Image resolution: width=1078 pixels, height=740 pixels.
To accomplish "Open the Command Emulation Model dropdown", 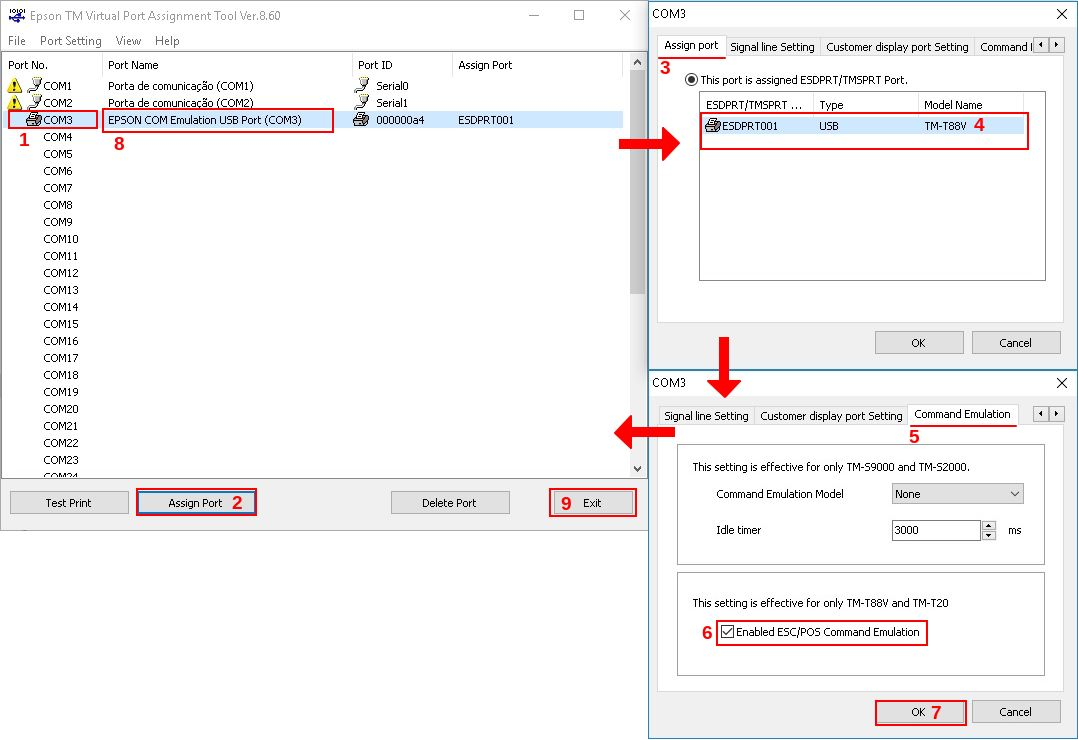I will pos(958,494).
